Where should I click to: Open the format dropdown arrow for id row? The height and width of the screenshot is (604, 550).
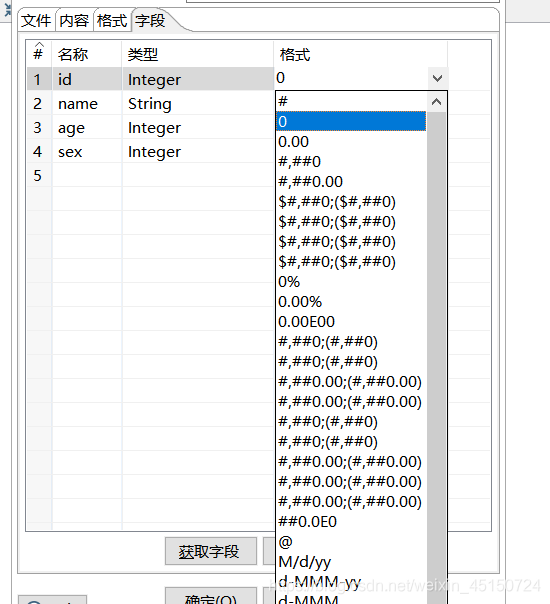(x=437, y=79)
